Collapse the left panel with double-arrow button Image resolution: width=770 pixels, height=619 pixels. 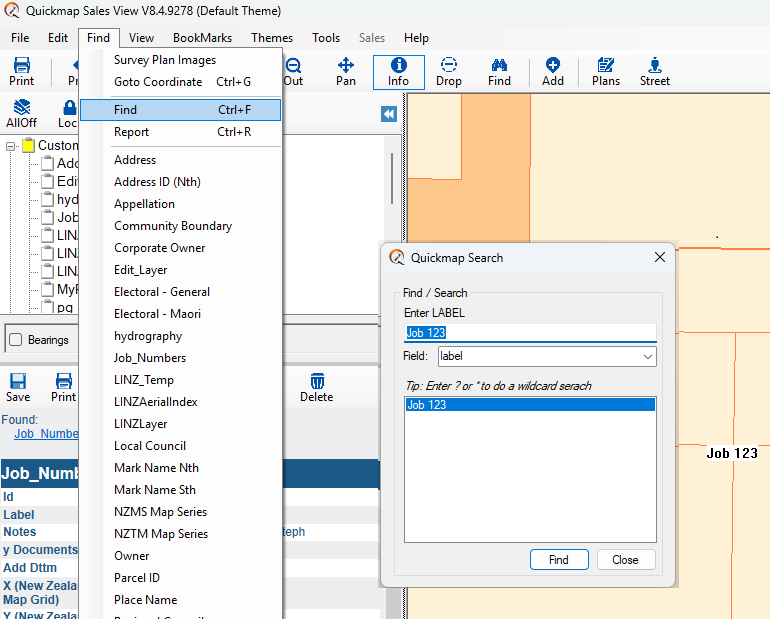point(389,114)
